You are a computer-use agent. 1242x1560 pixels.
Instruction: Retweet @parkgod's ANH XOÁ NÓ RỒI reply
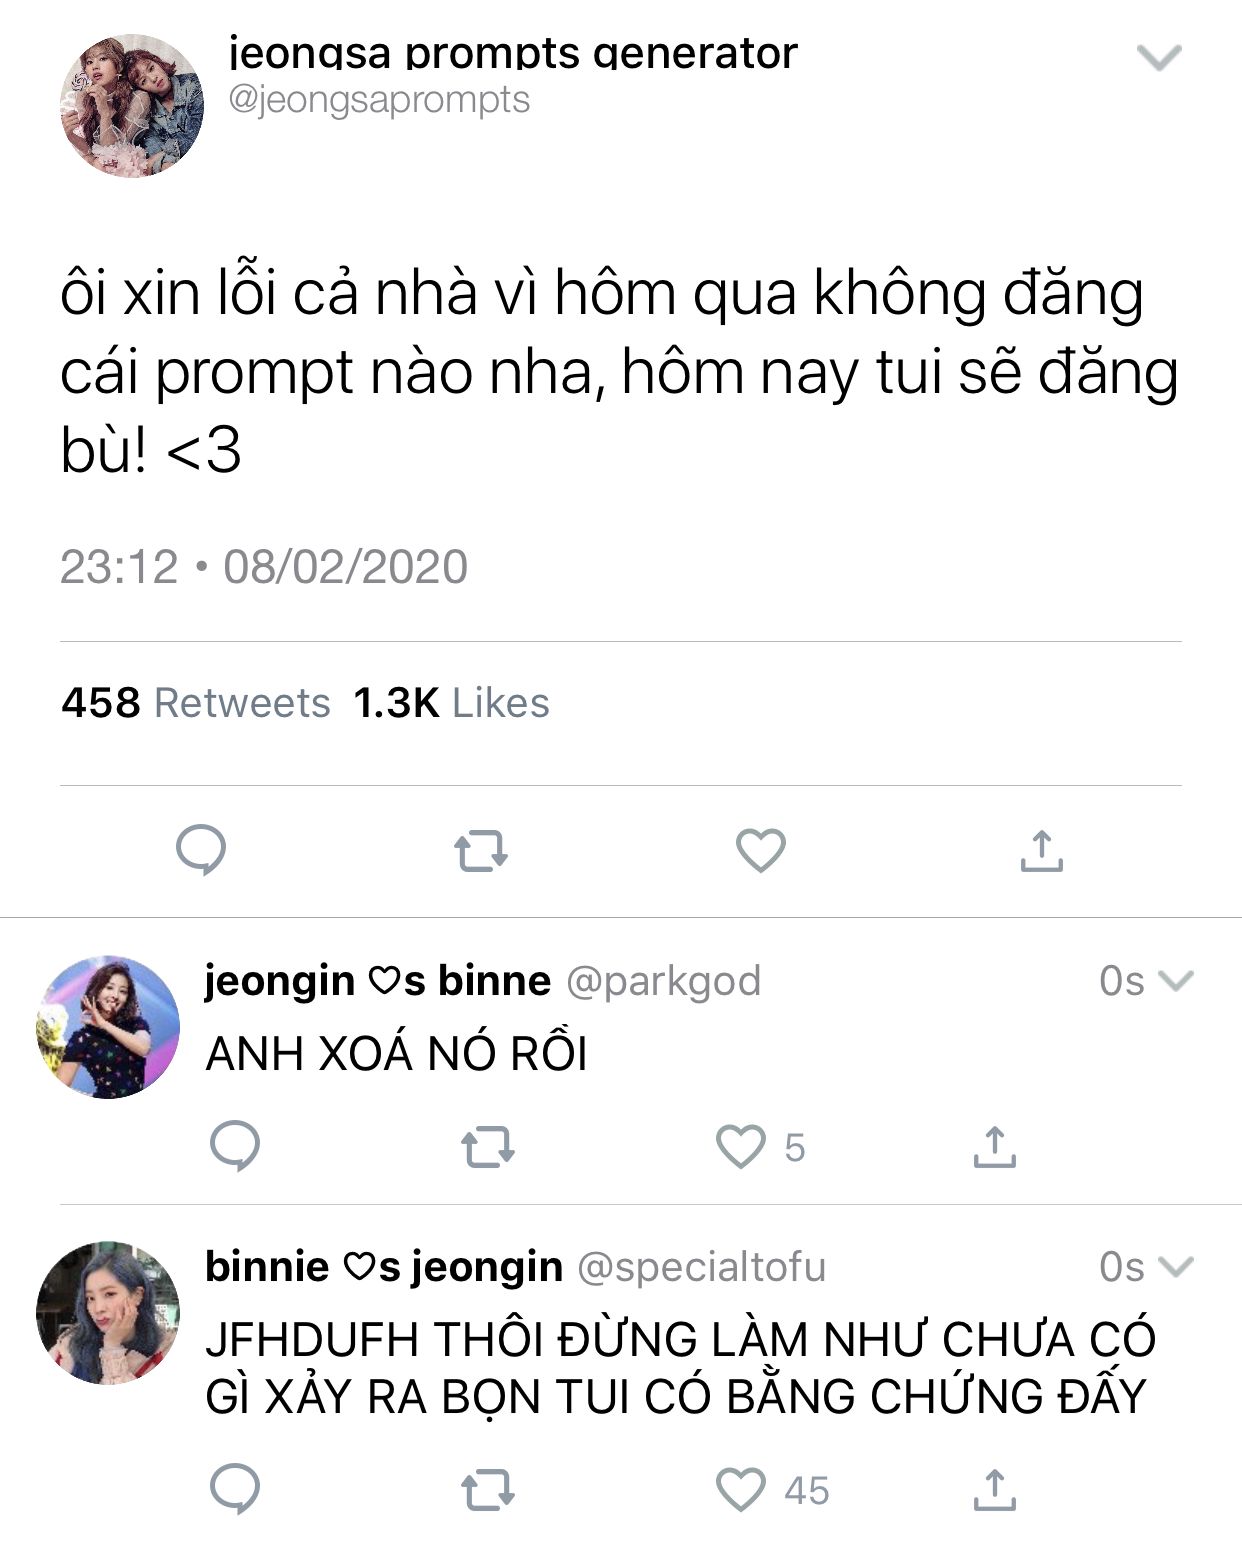click(x=488, y=1148)
